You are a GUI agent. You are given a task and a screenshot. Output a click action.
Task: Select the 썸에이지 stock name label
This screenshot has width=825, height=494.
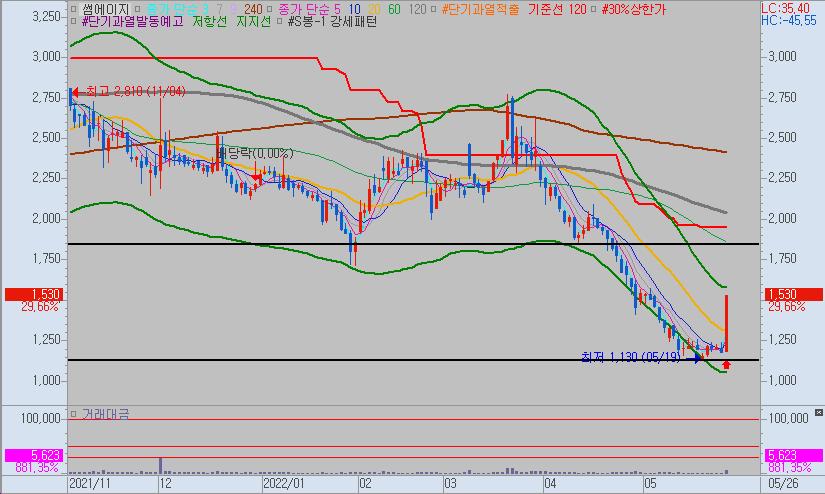tap(106, 9)
